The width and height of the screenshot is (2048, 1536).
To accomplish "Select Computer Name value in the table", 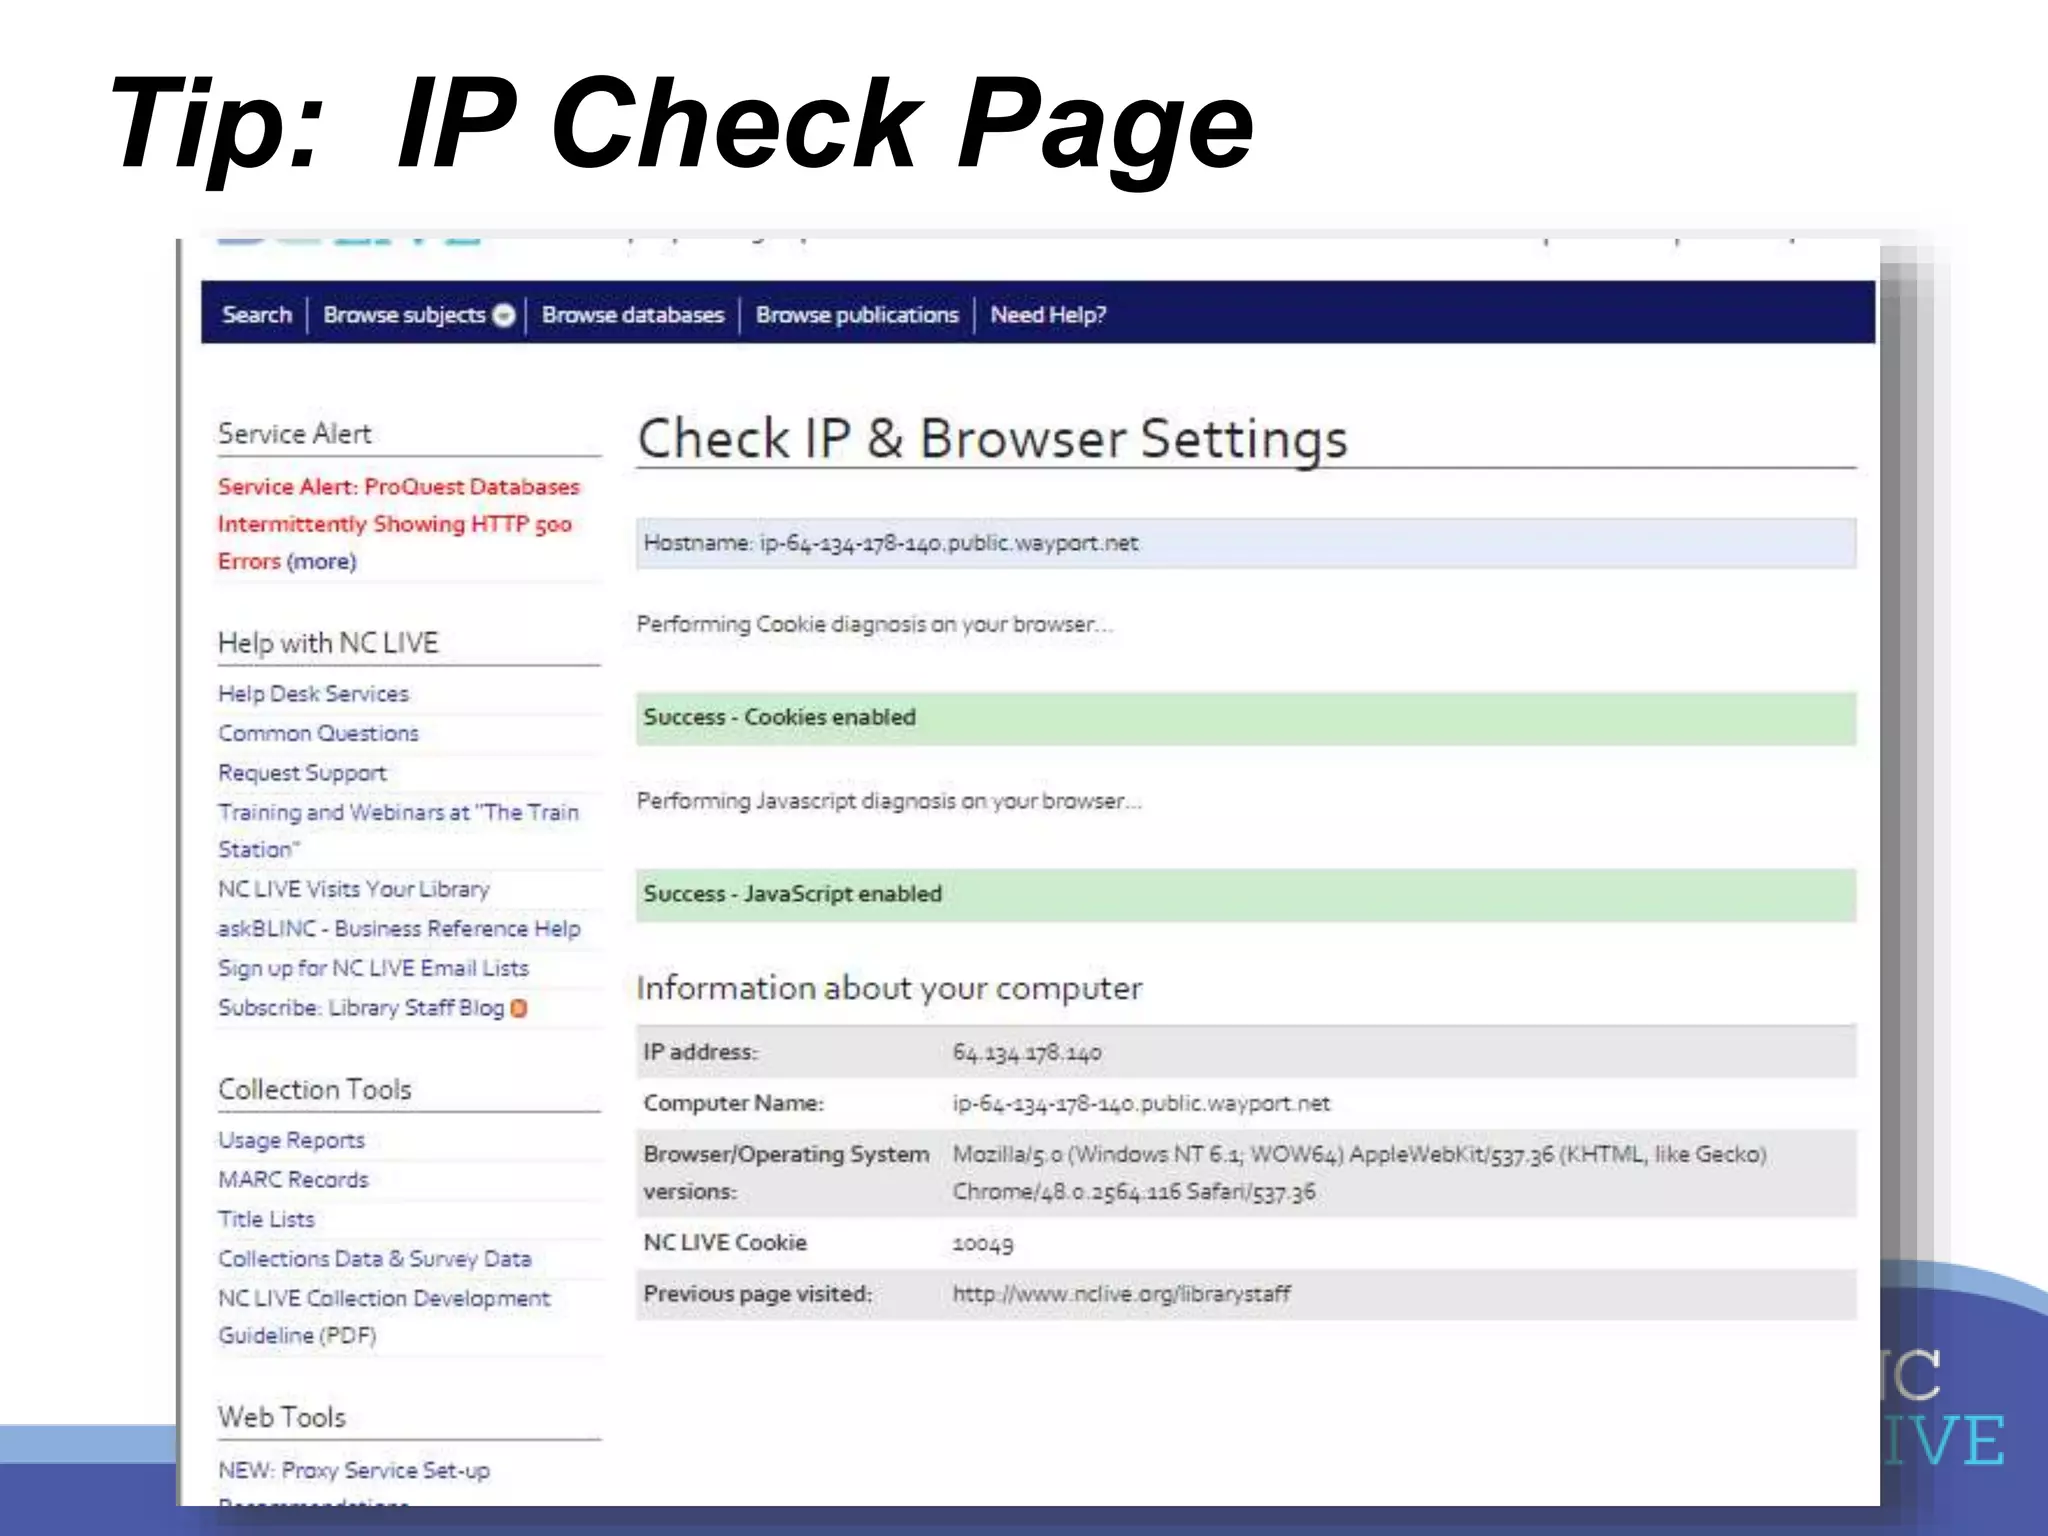I will pos(1141,1103).
